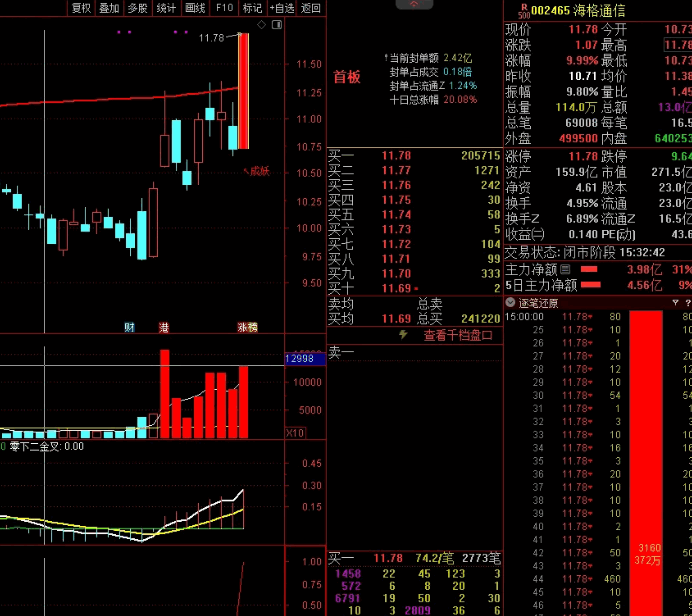Click the detail icon beside 主力净额
Viewport: 692px width, 616px height.
point(565,269)
